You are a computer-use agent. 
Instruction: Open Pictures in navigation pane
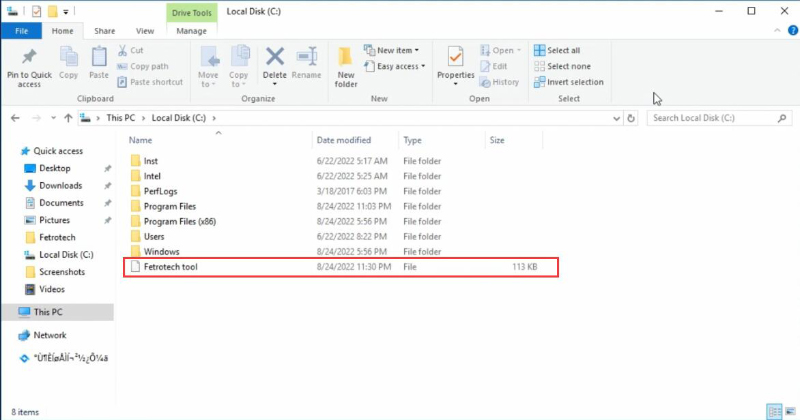pyautogui.click(x=54, y=220)
